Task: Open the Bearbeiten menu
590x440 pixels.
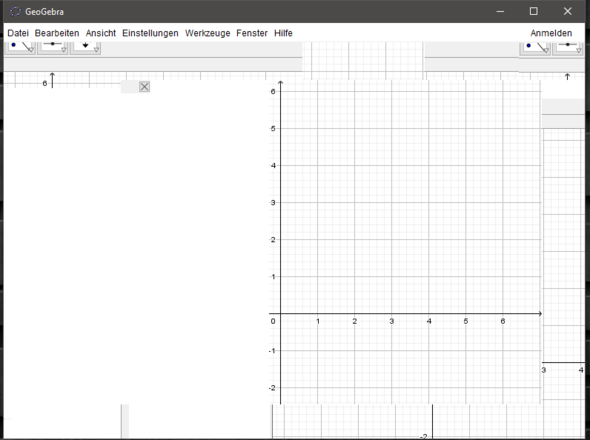Action: [x=57, y=33]
